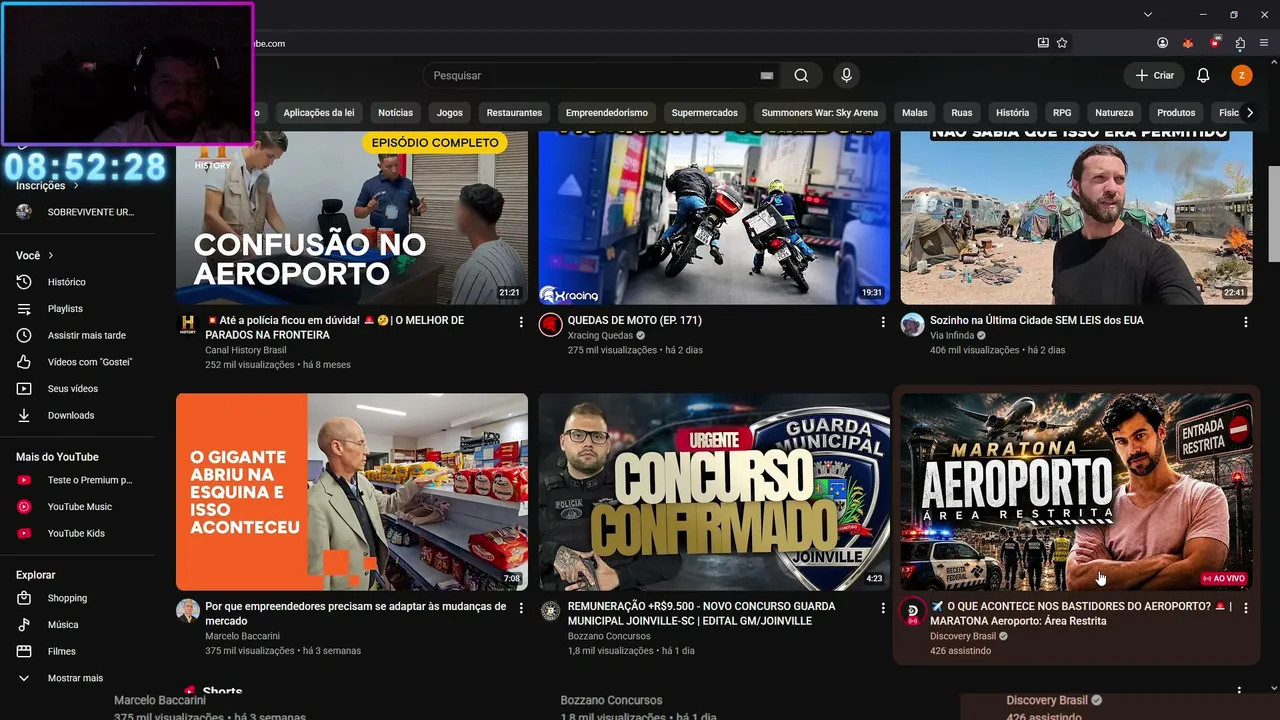The height and width of the screenshot is (720, 1280).
Task: Open the browser account icon
Action: [1162, 43]
